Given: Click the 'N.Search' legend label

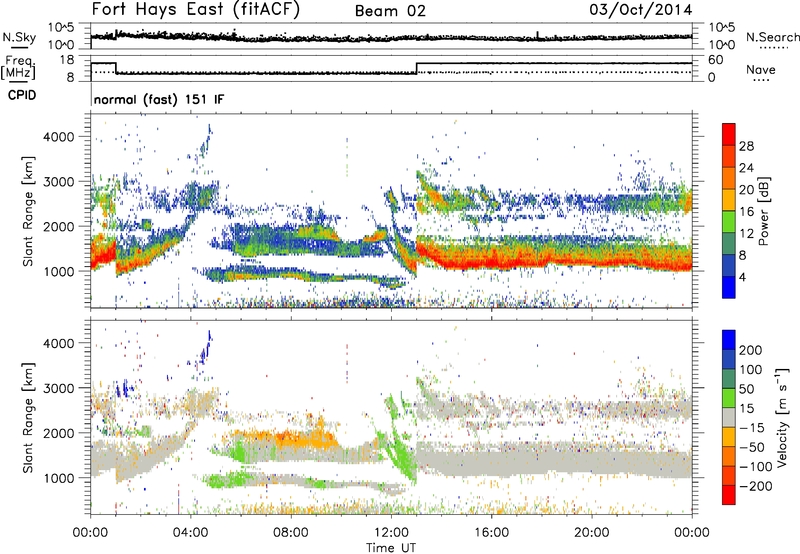Looking at the screenshot, I should [x=772, y=37].
